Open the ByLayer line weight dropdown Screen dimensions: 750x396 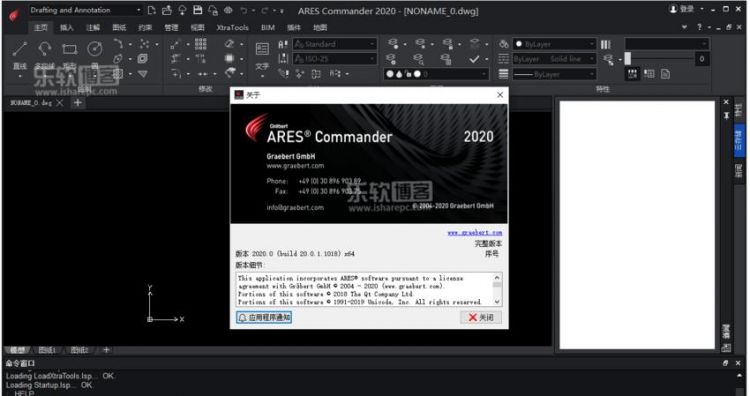(554, 74)
